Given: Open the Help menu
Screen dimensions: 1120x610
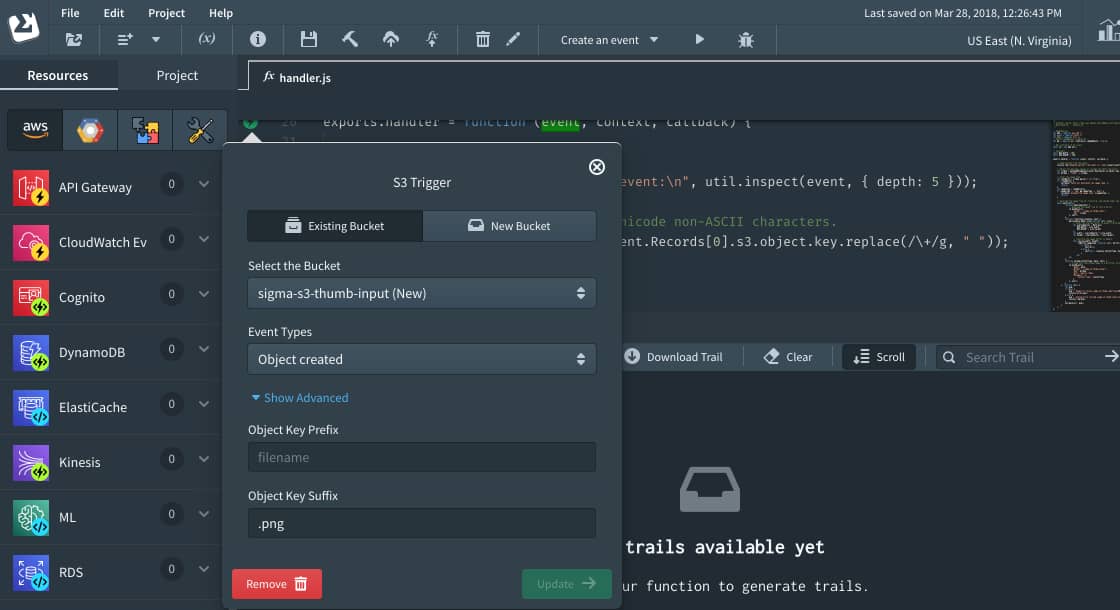Looking at the screenshot, I should [221, 13].
